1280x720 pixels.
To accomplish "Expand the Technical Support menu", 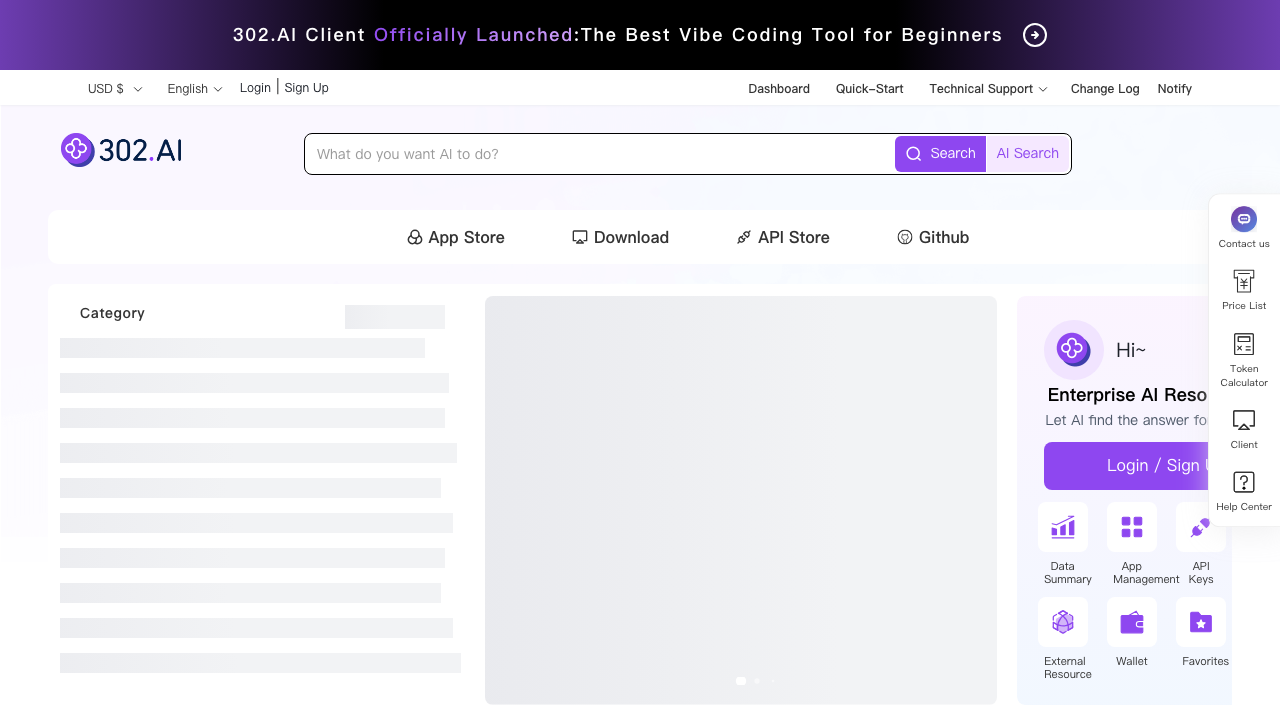I will 988,89.
